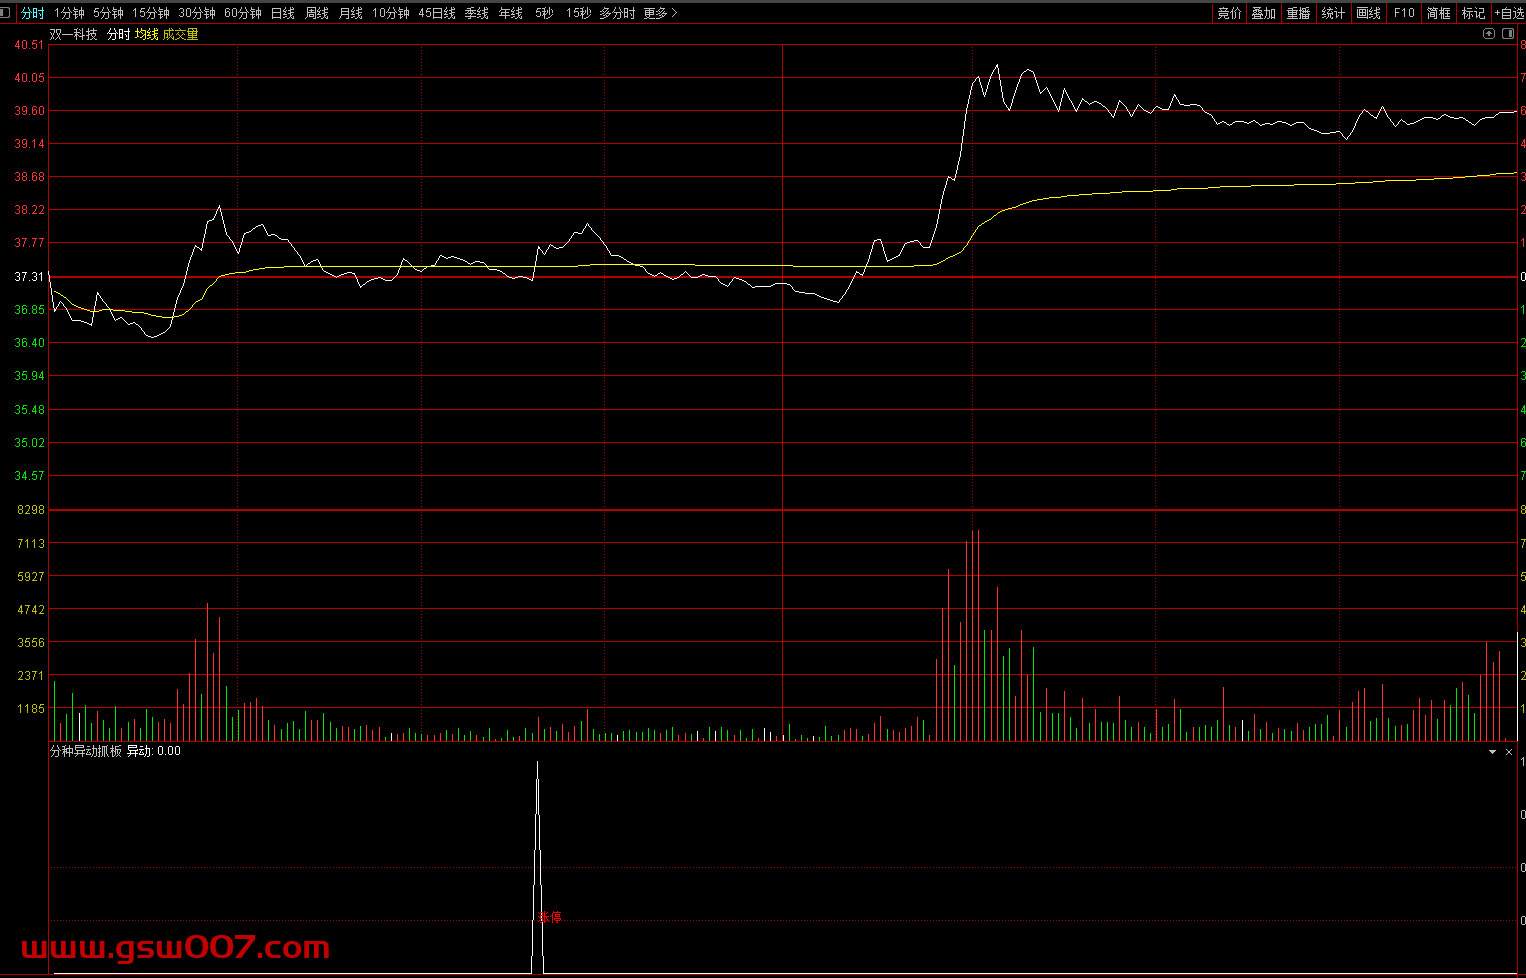The height and width of the screenshot is (978, 1526).
Task: Click the small square icon left of 分时 tab
Action: click(x=6, y=13)
